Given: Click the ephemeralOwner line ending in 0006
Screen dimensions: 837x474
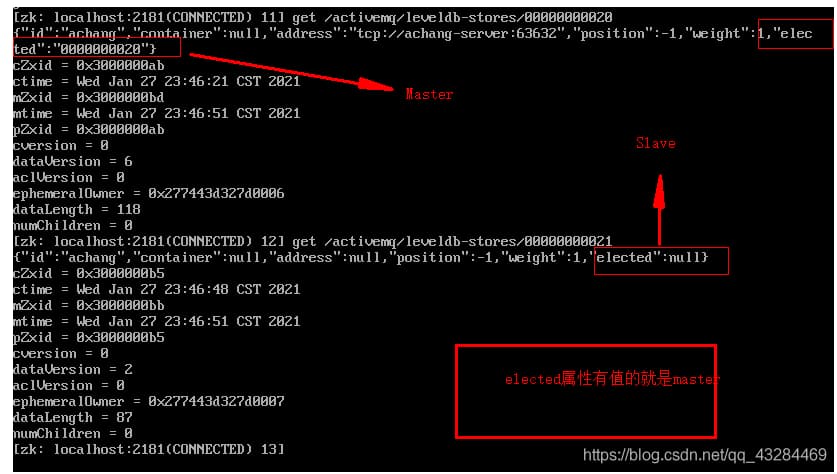Looking at the screenshot, I should (149, 193).
